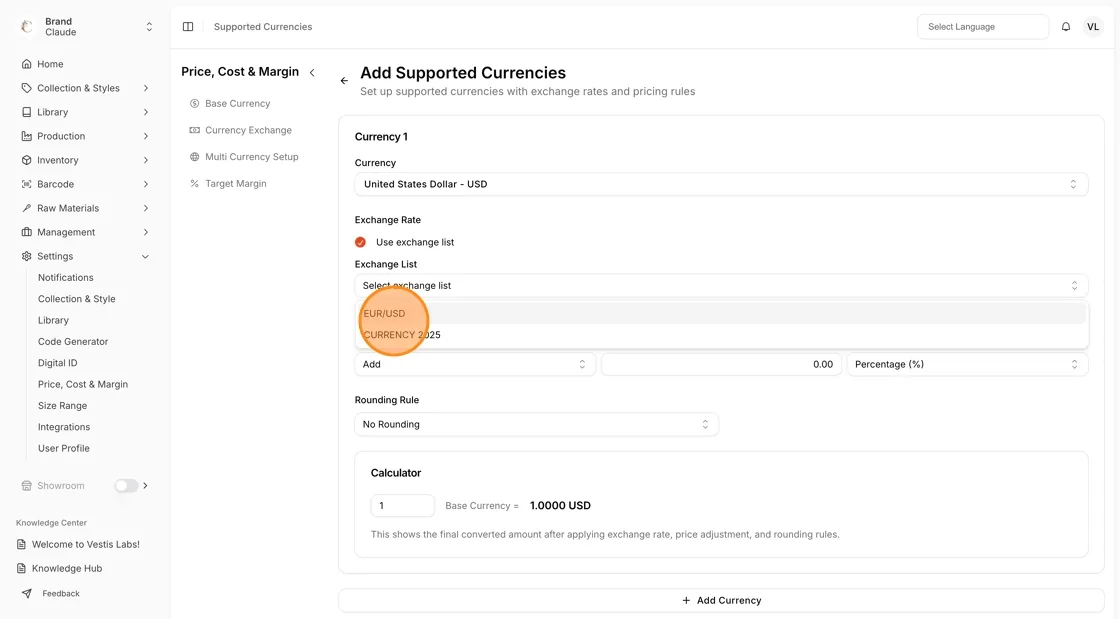Open the VL user avatar menu

click(1093, 26)
